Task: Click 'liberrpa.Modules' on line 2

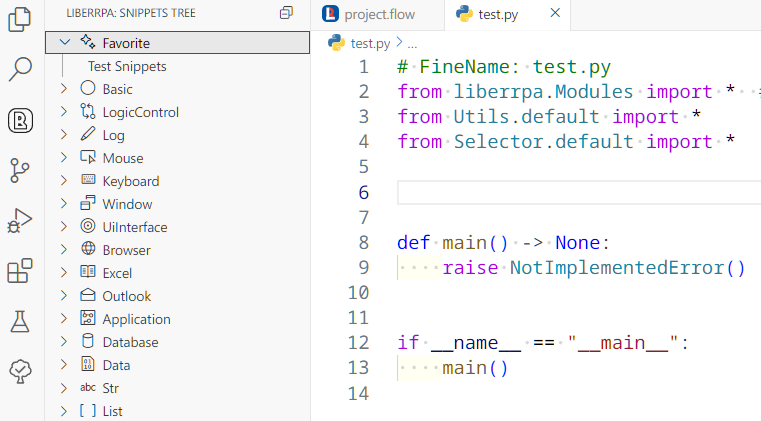Action: click(x=543, y=92)
